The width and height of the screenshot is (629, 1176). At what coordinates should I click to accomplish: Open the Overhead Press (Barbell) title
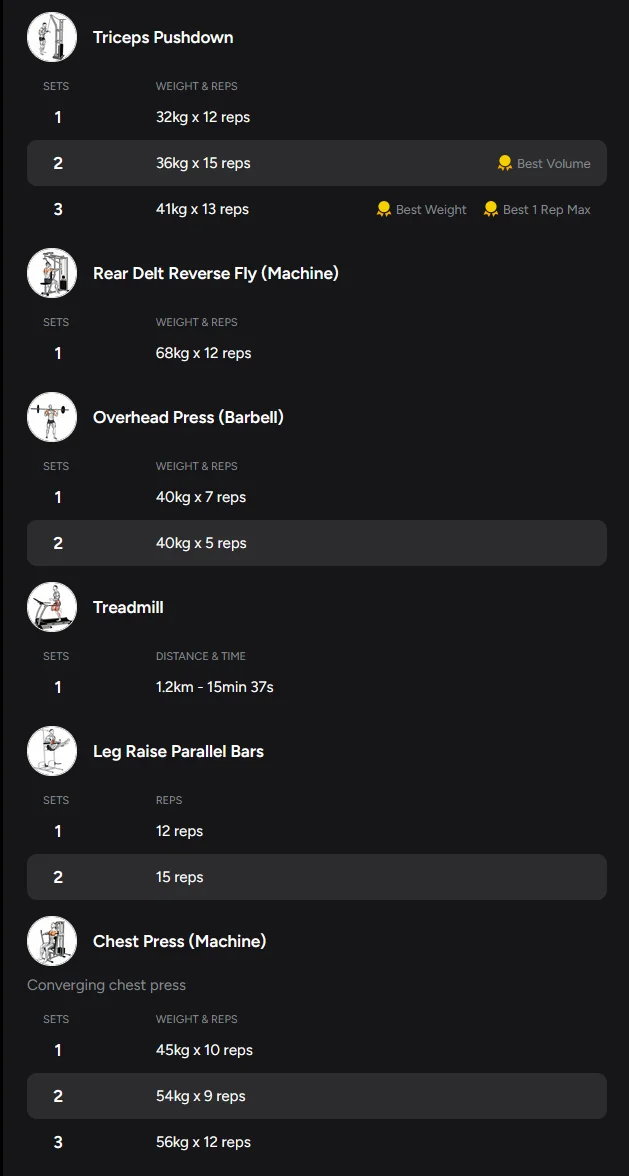point(188,417)
